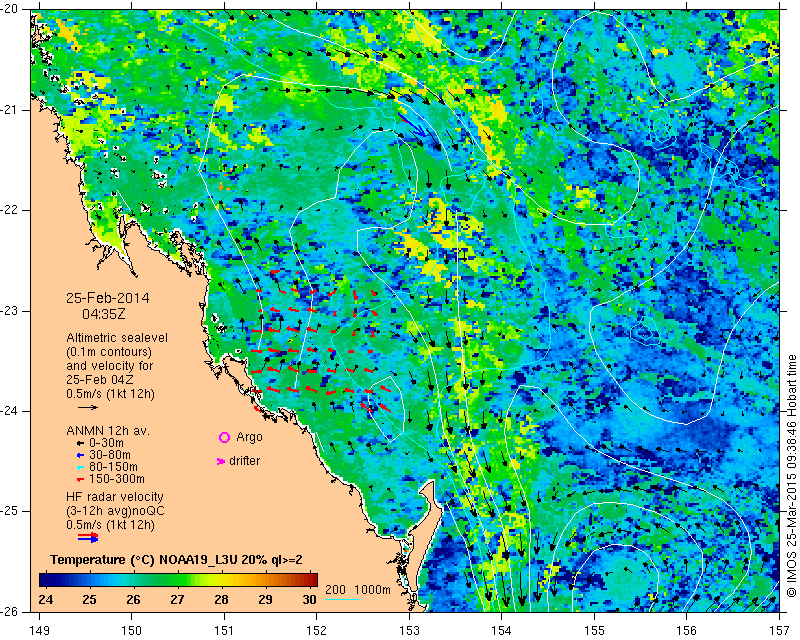Click the '30-80m' depth label
Screen dimensions: 800x640
[x=110, y=455]
